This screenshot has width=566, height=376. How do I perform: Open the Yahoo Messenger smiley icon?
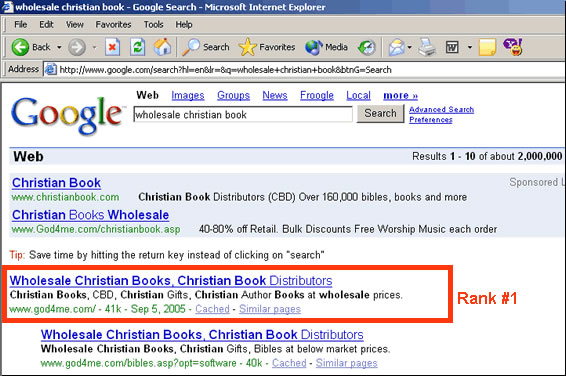pos(513,47)
